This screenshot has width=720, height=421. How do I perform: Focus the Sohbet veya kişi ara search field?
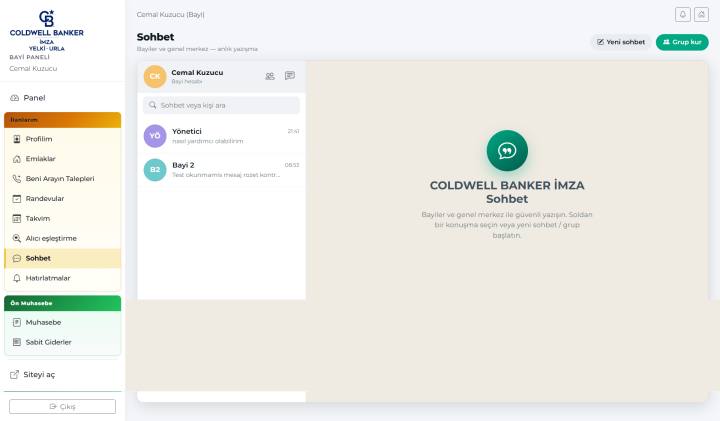point(221,105)
